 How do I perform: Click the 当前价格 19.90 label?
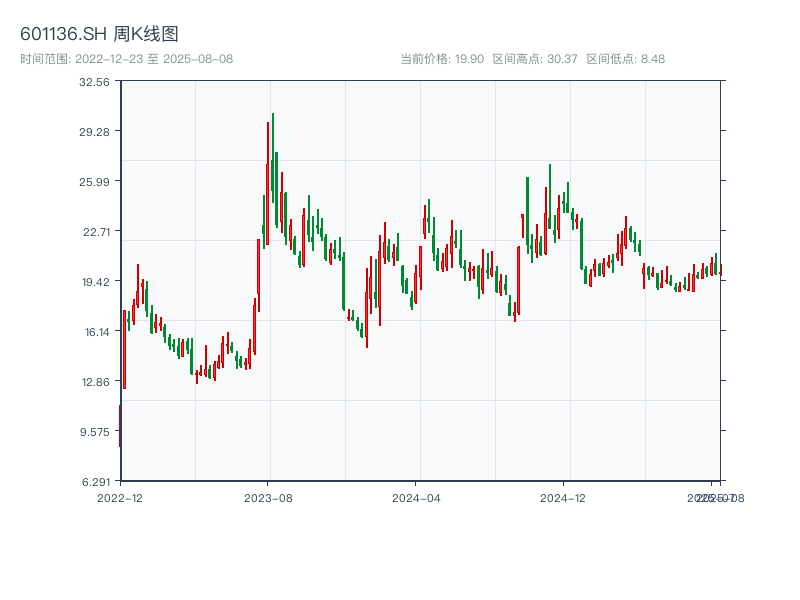[x=442, y=59]
